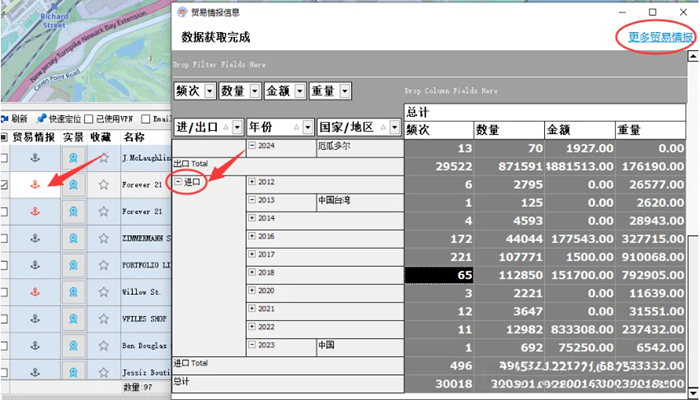Expand the 2021 year node
700x400 pixels.
point(252,308)
